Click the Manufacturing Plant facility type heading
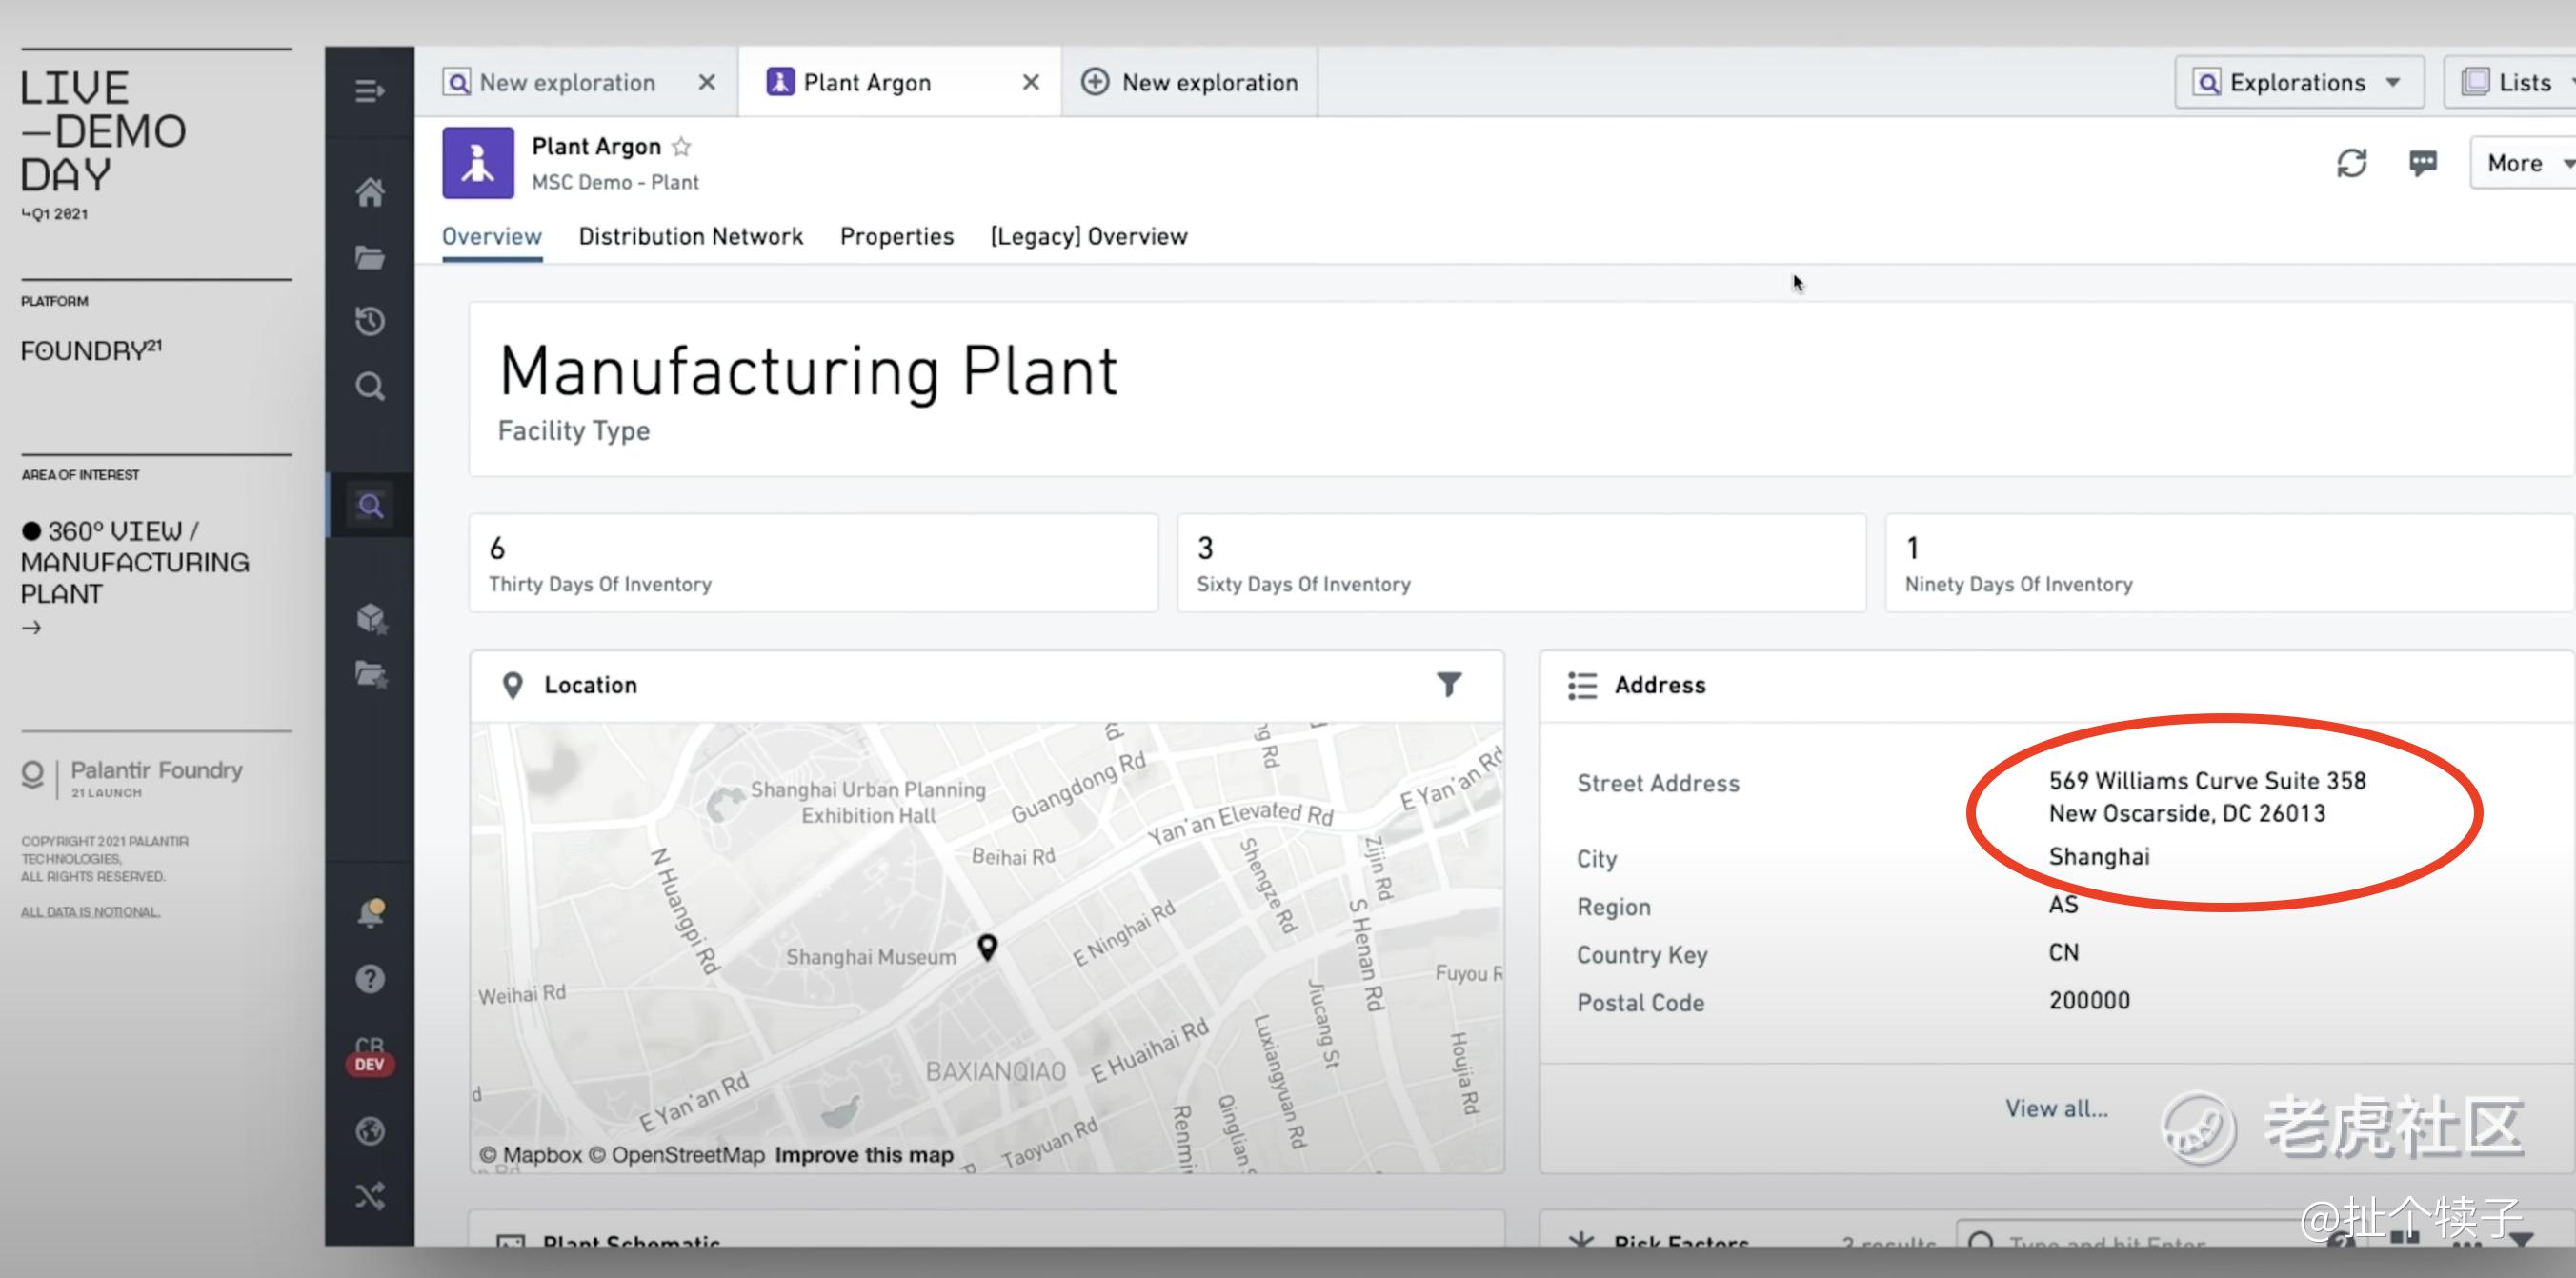Viewport: 2576px width, 1278px height. point(808,372)
